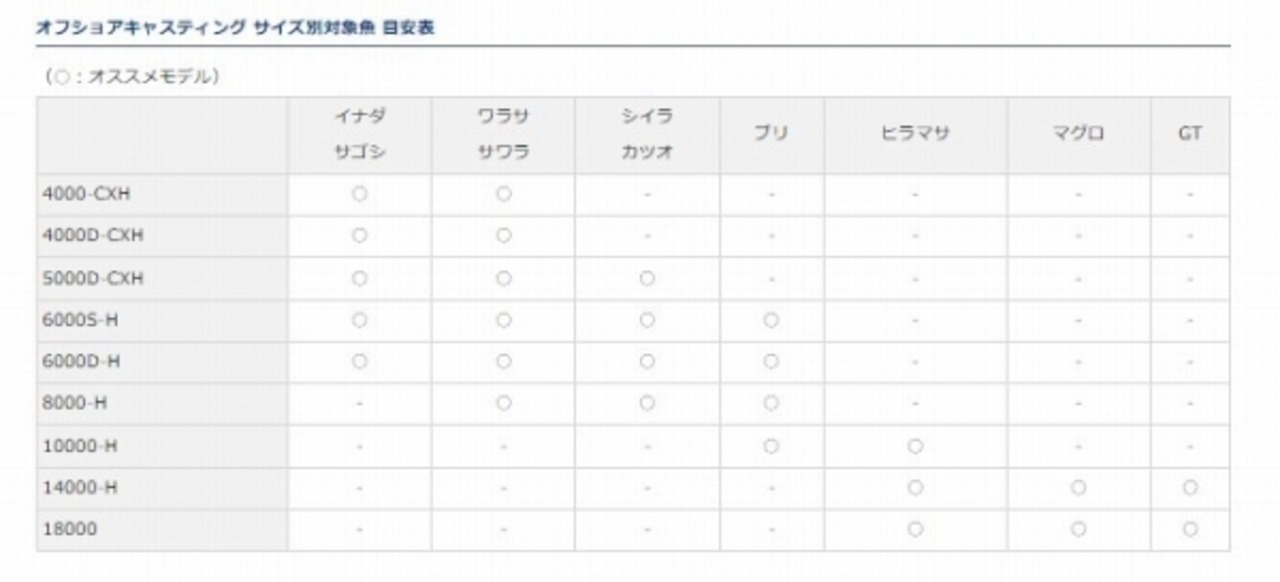This screenshot has width=1280, height=582.
Task: Click the circle mark for 18000 under GT
Action: [1189, 529]
